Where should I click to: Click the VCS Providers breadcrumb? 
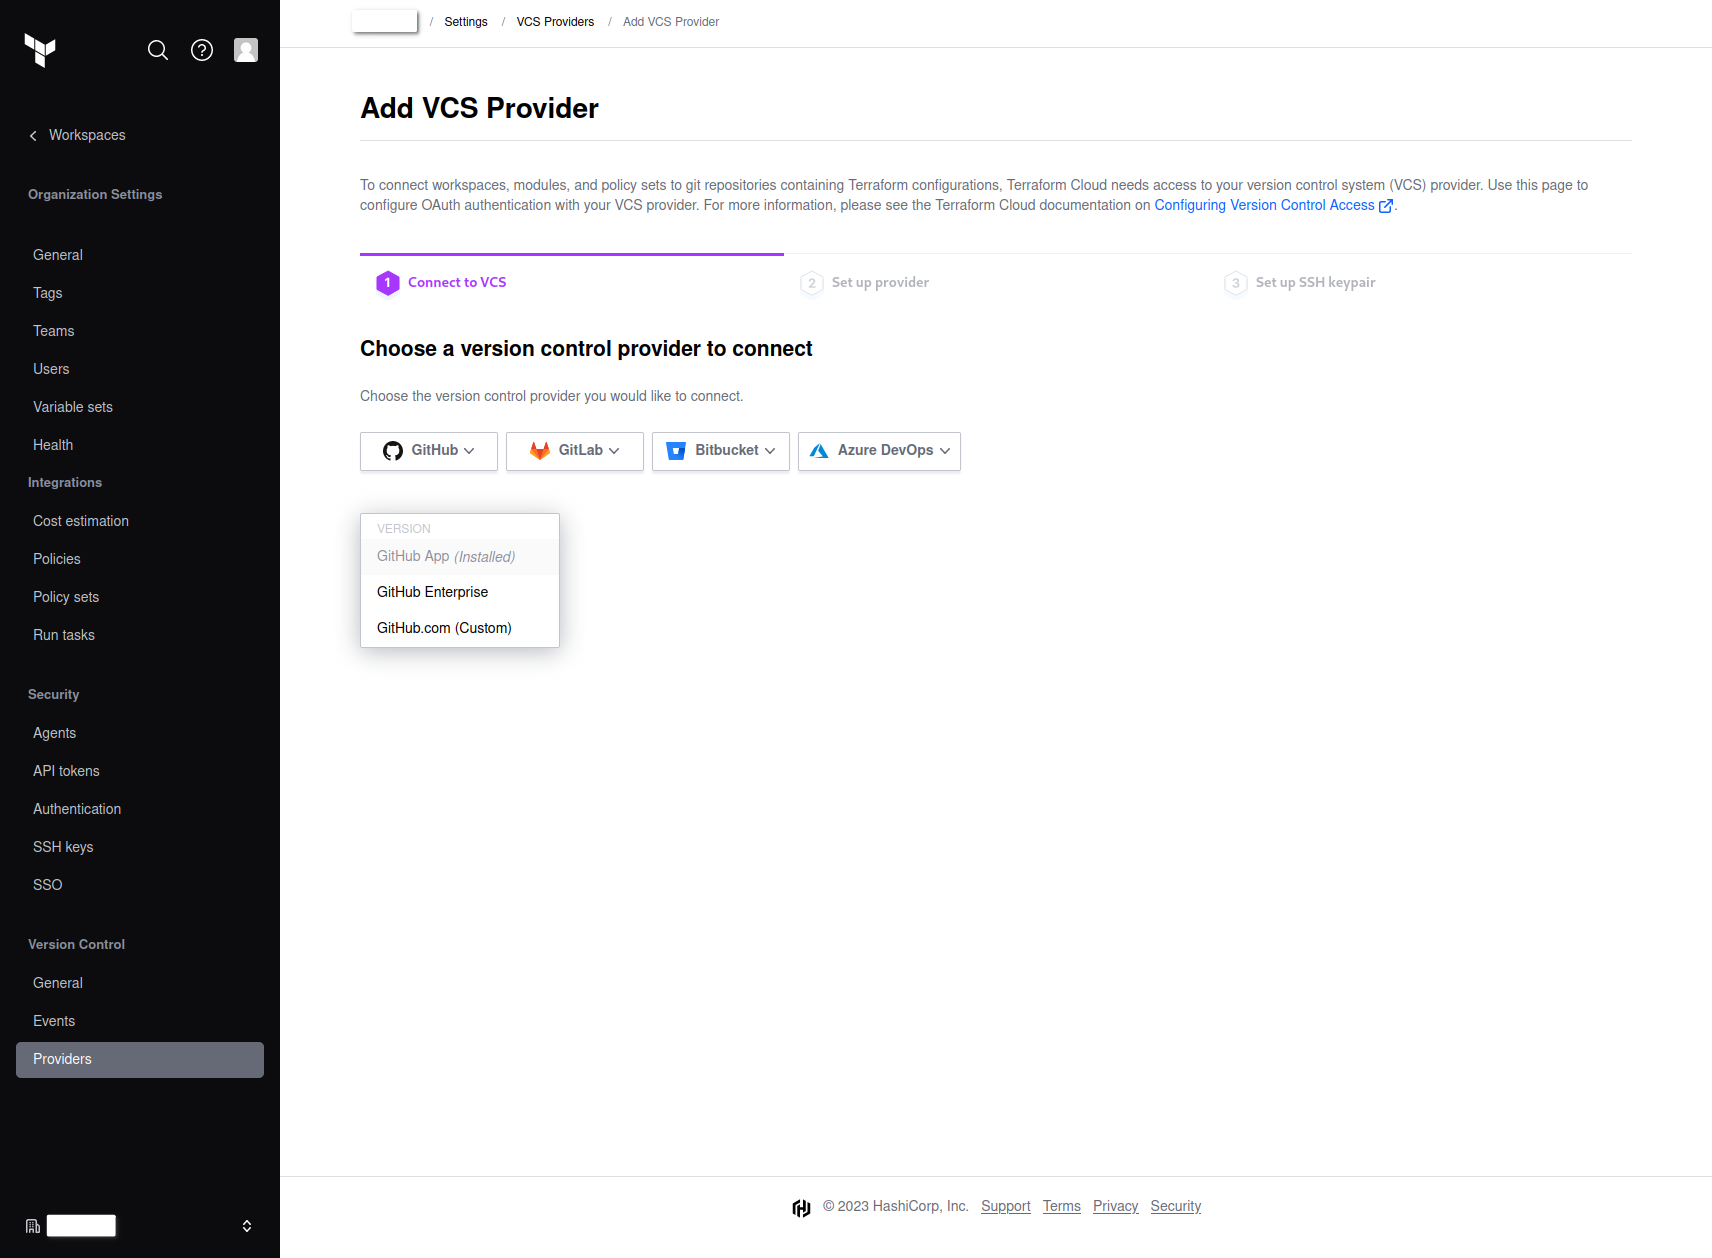[555, 22]
